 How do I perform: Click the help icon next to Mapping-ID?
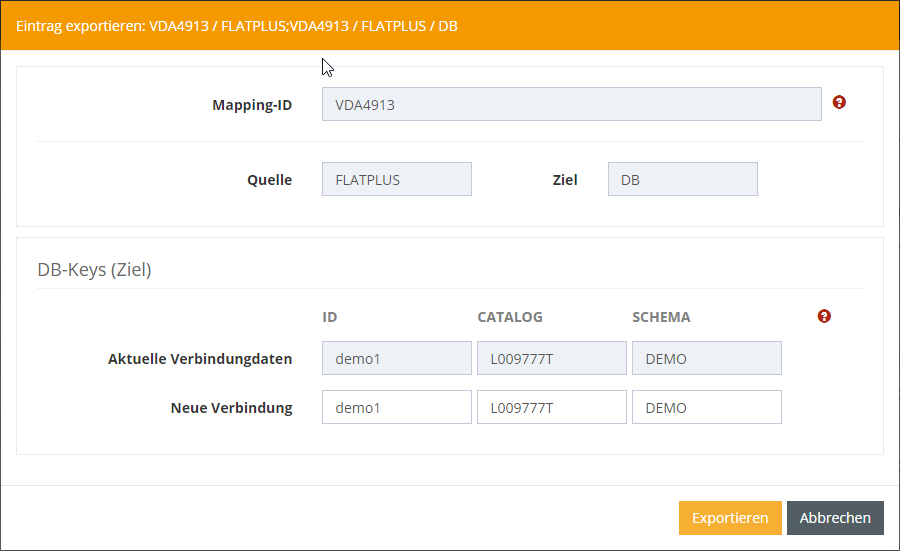(x=839, y=102)
